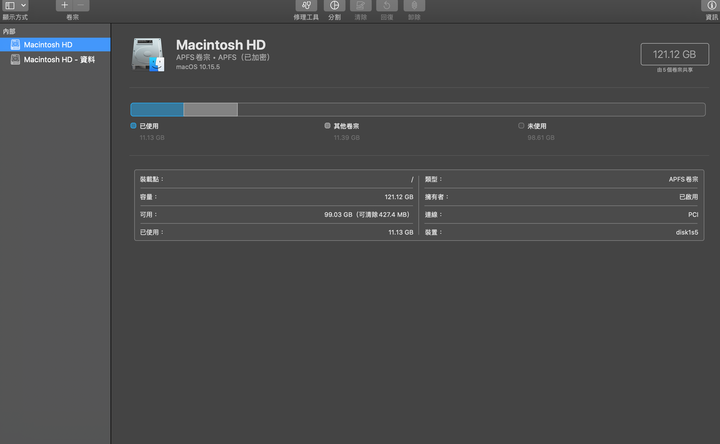Screen dimensions: 720x444
Task: Click the large Macintosh HD drive image
Action: click(x=148, y=55)
